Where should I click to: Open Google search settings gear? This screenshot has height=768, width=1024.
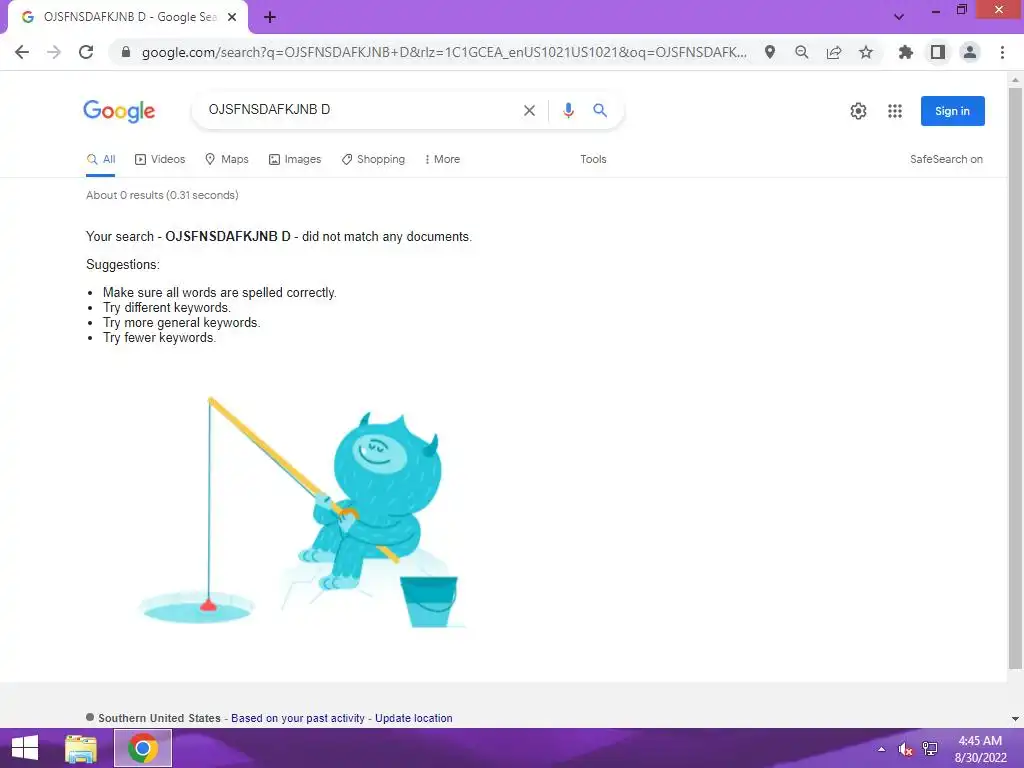[858, 111]
